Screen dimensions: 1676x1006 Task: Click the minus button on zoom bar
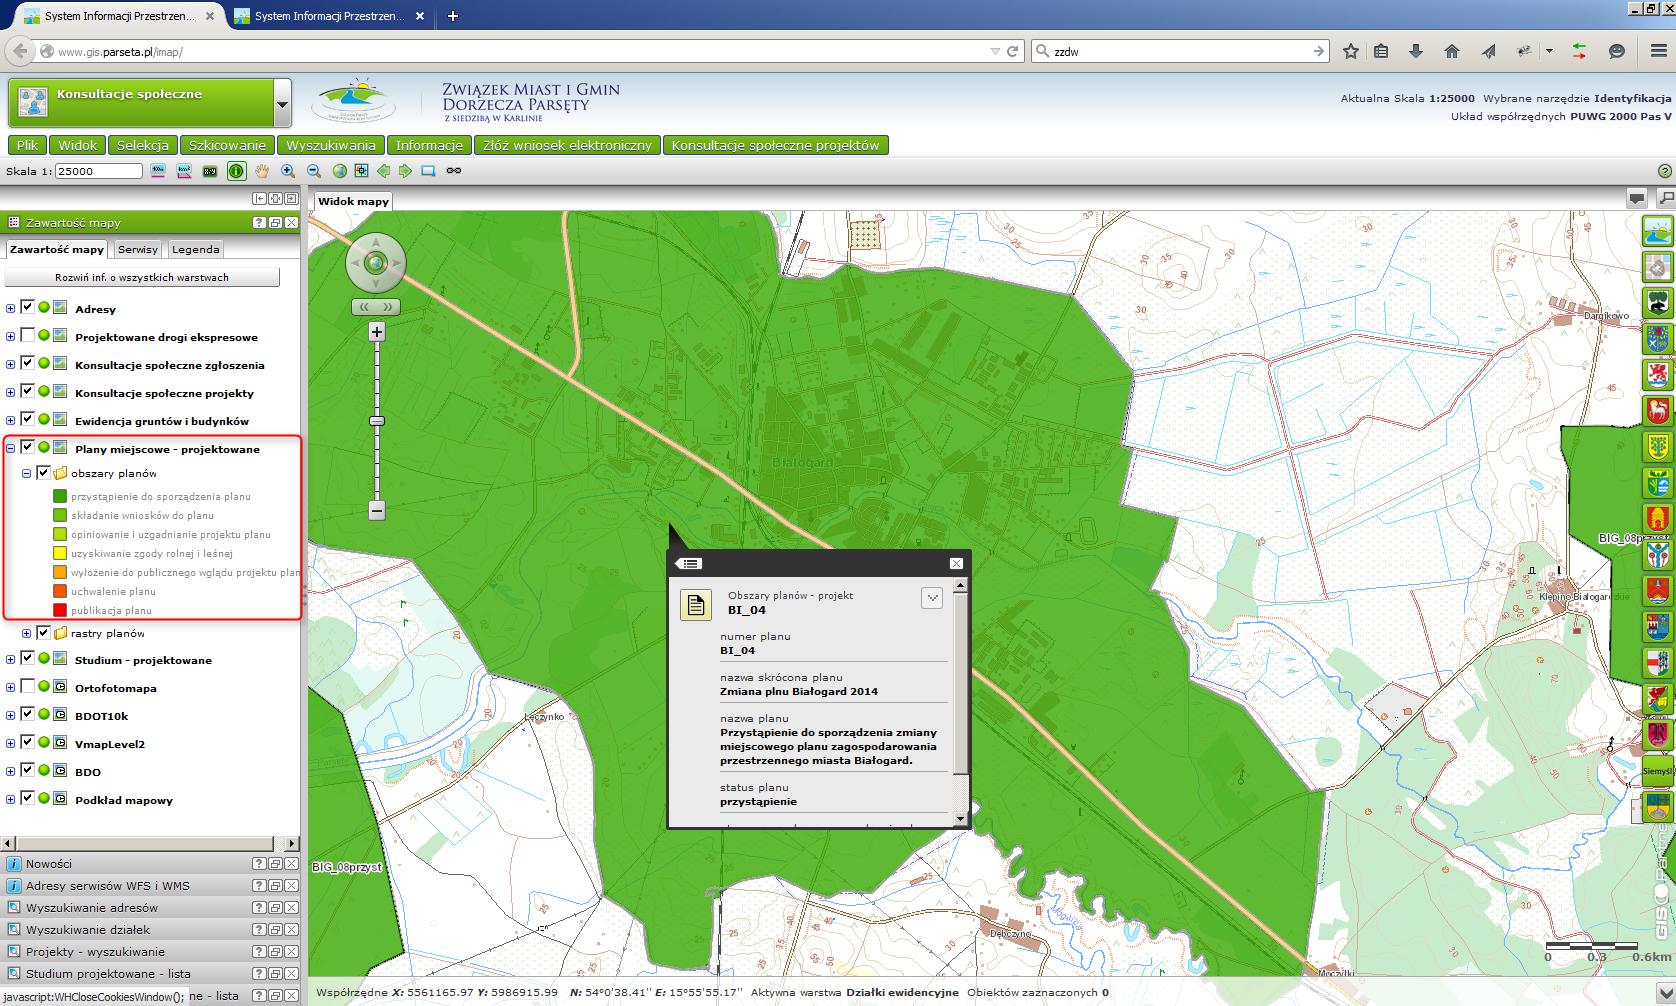click(377, 510)
